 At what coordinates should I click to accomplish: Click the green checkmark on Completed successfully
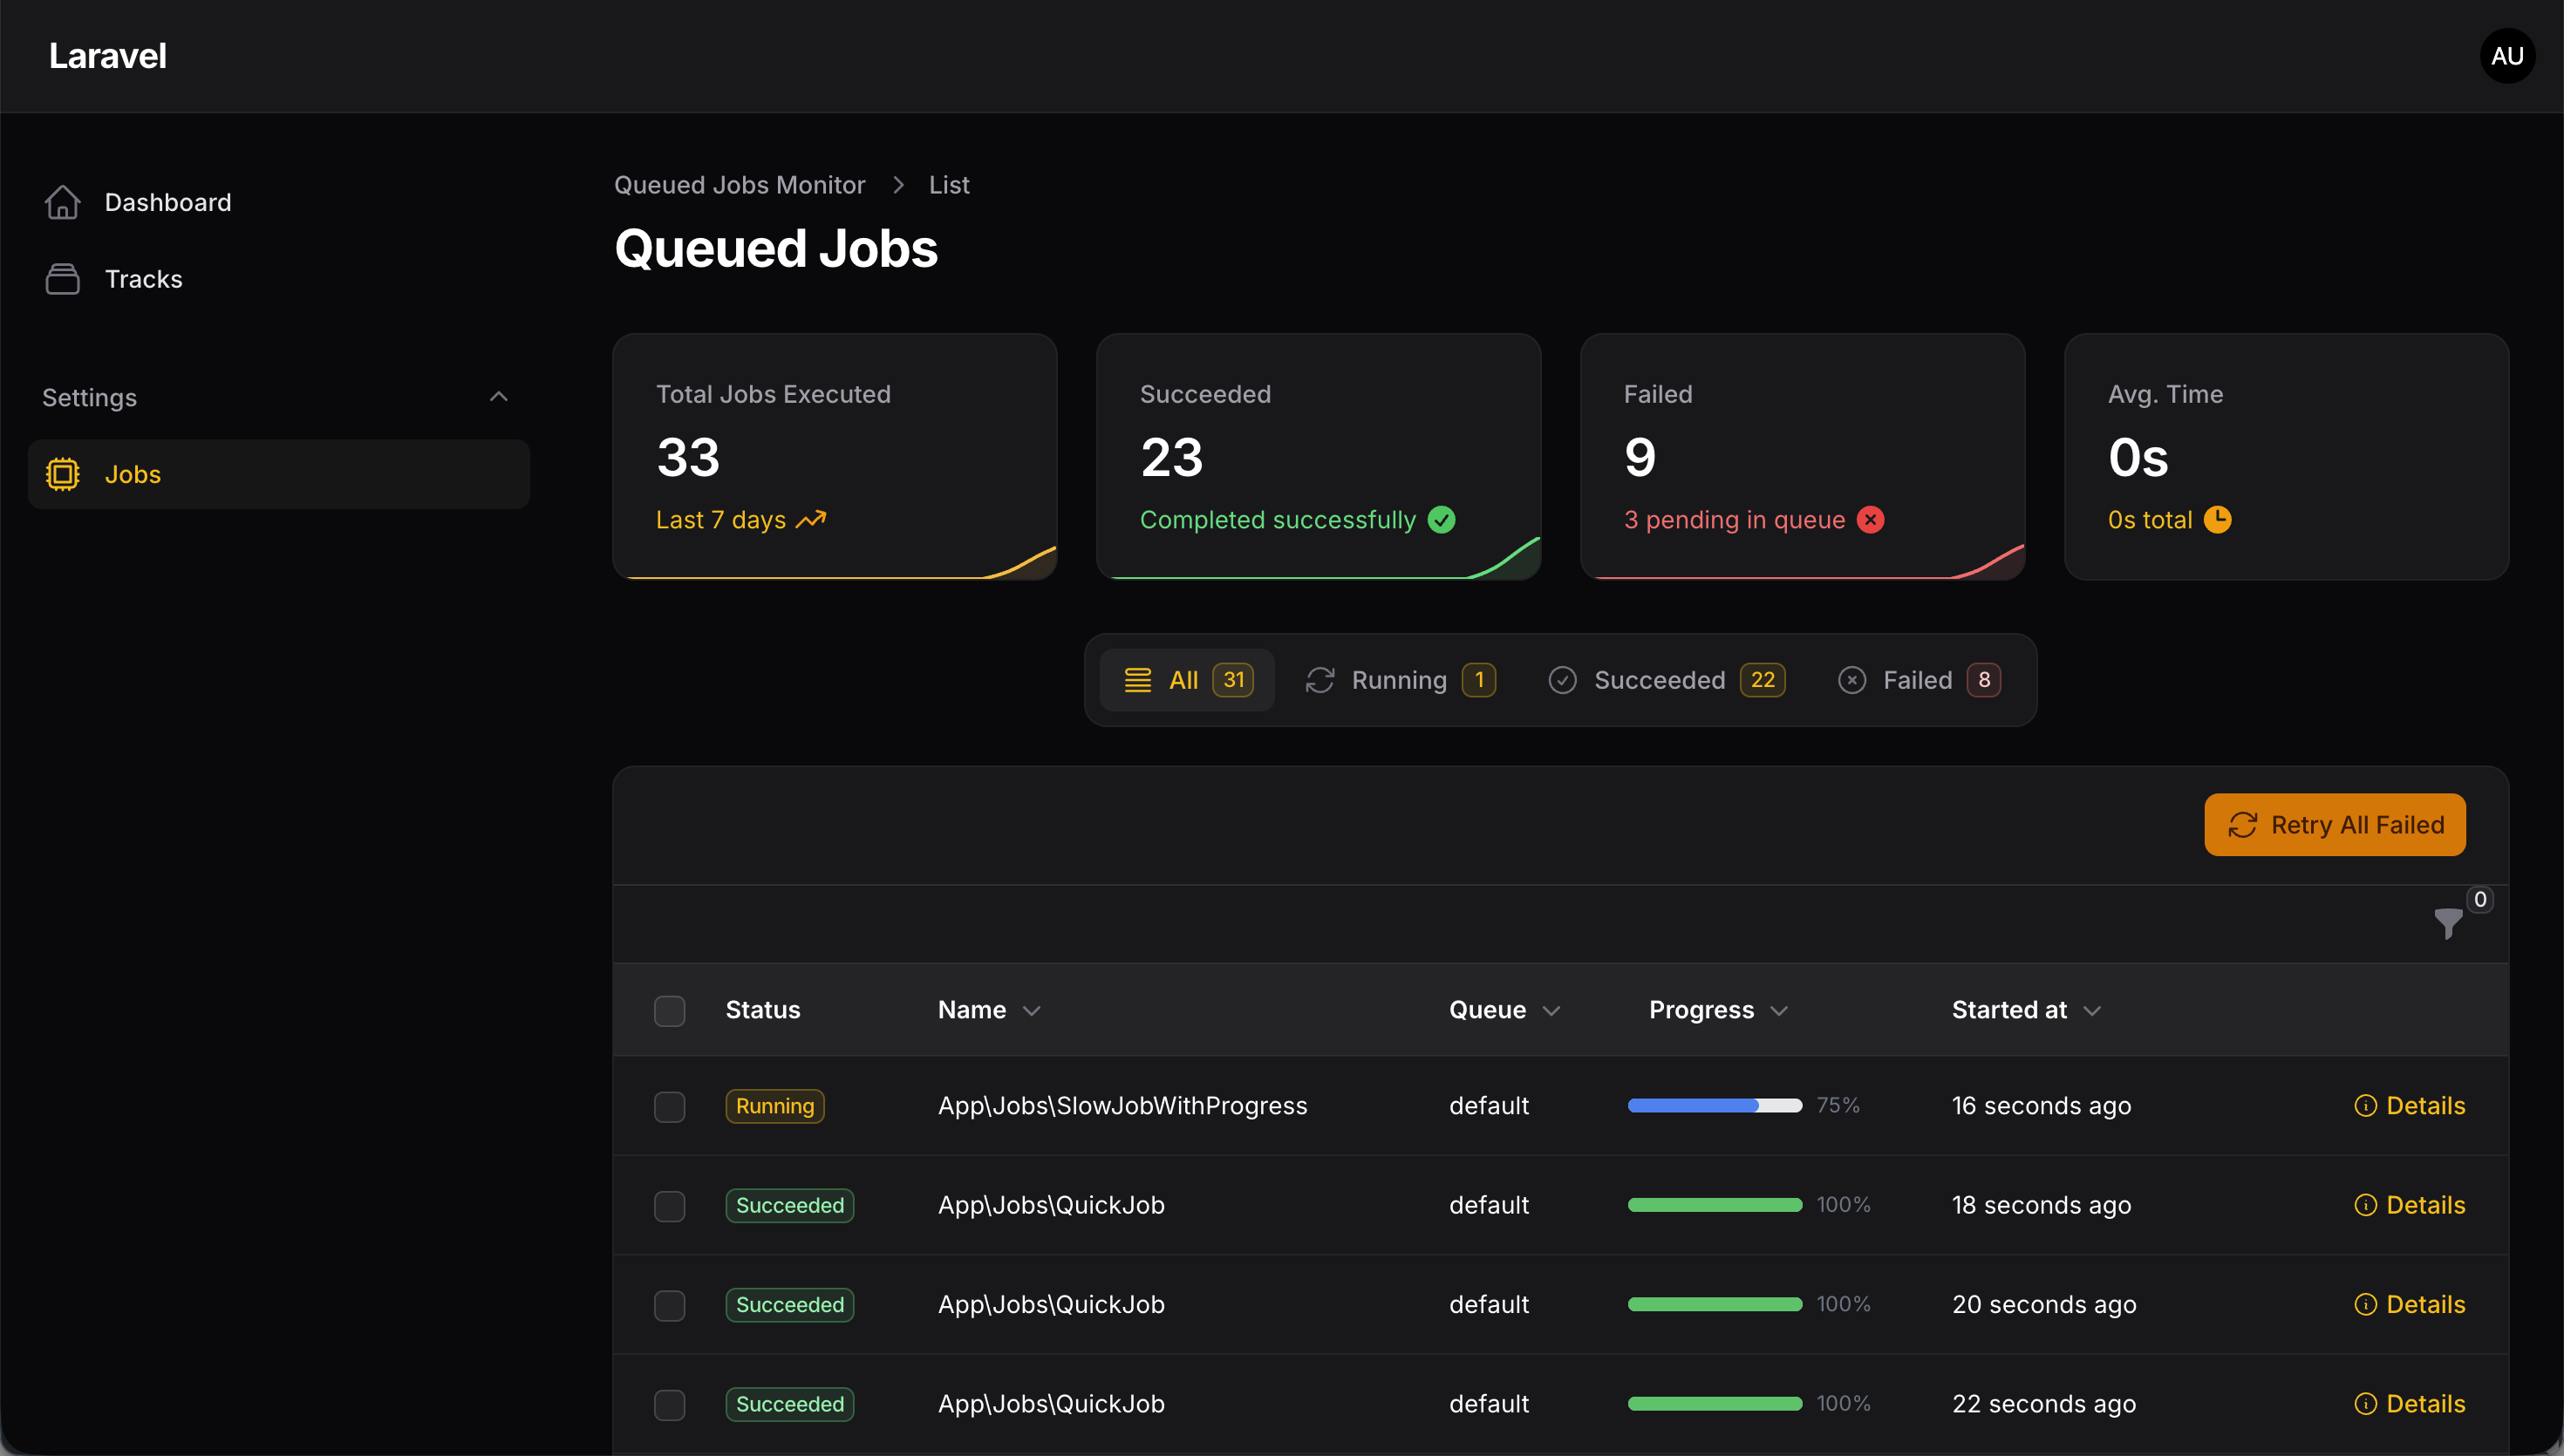pos(1442,519)
